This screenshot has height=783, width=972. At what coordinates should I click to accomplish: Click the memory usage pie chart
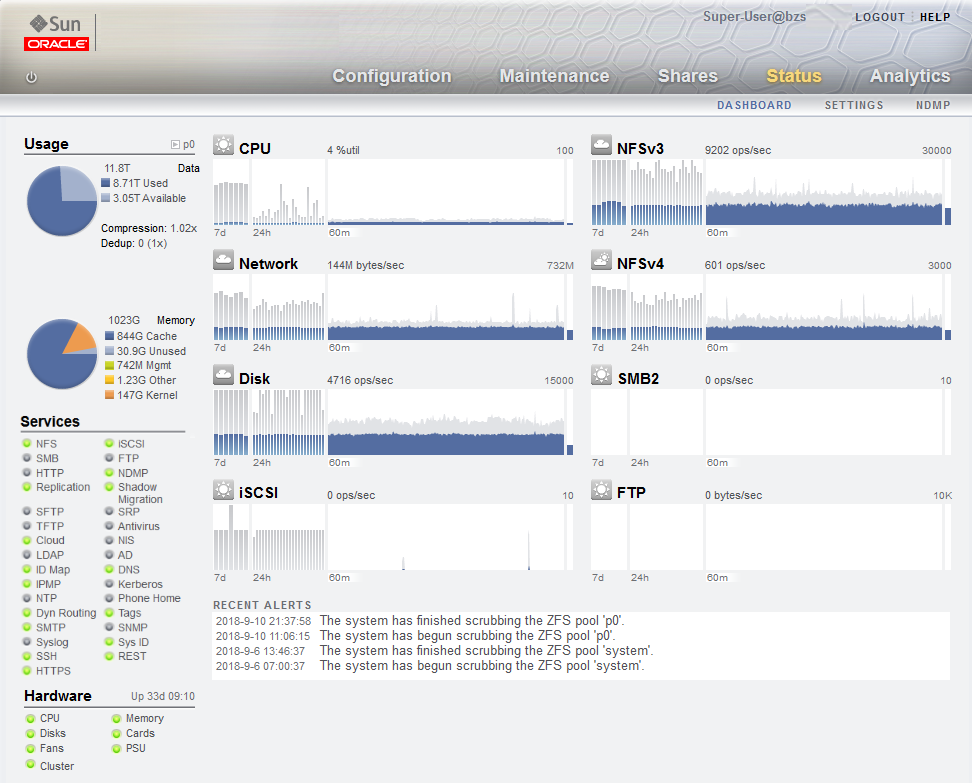62,354
